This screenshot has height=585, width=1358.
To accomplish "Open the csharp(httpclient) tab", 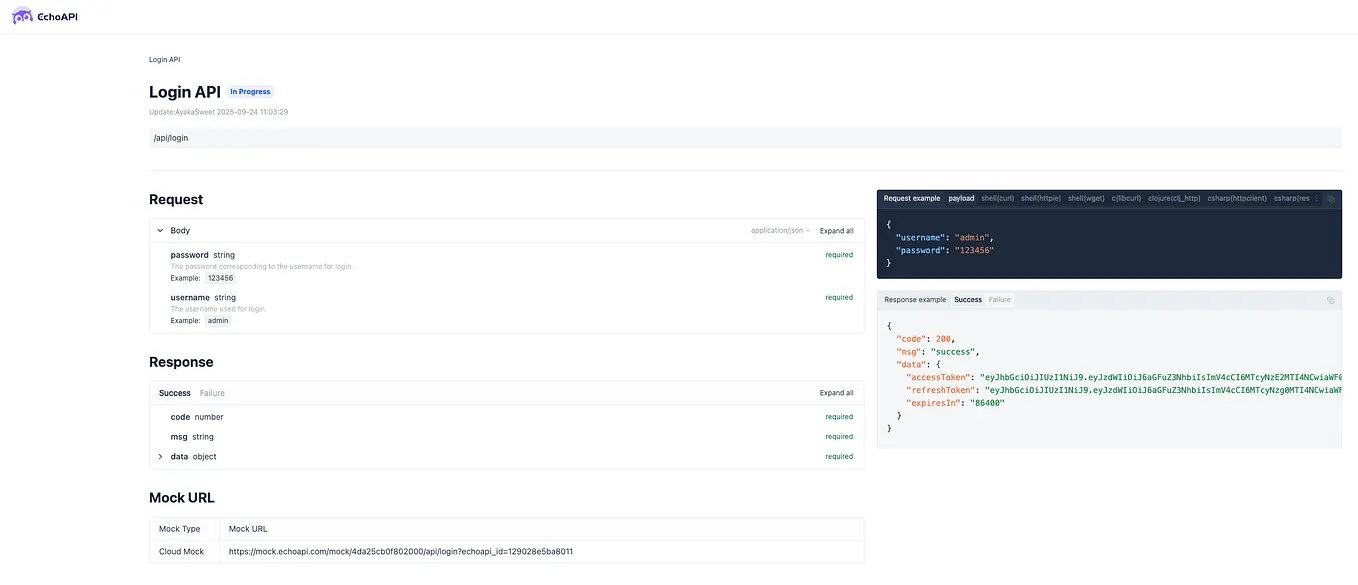I will point(1239,198).
